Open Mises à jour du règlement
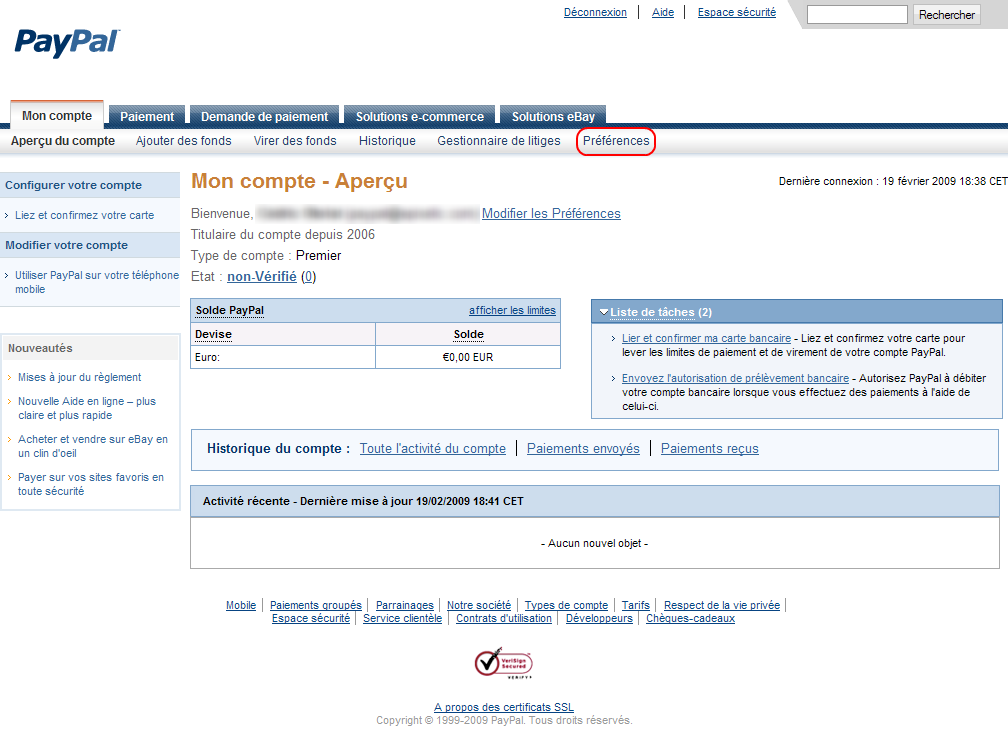 click(x=80, y=377)
